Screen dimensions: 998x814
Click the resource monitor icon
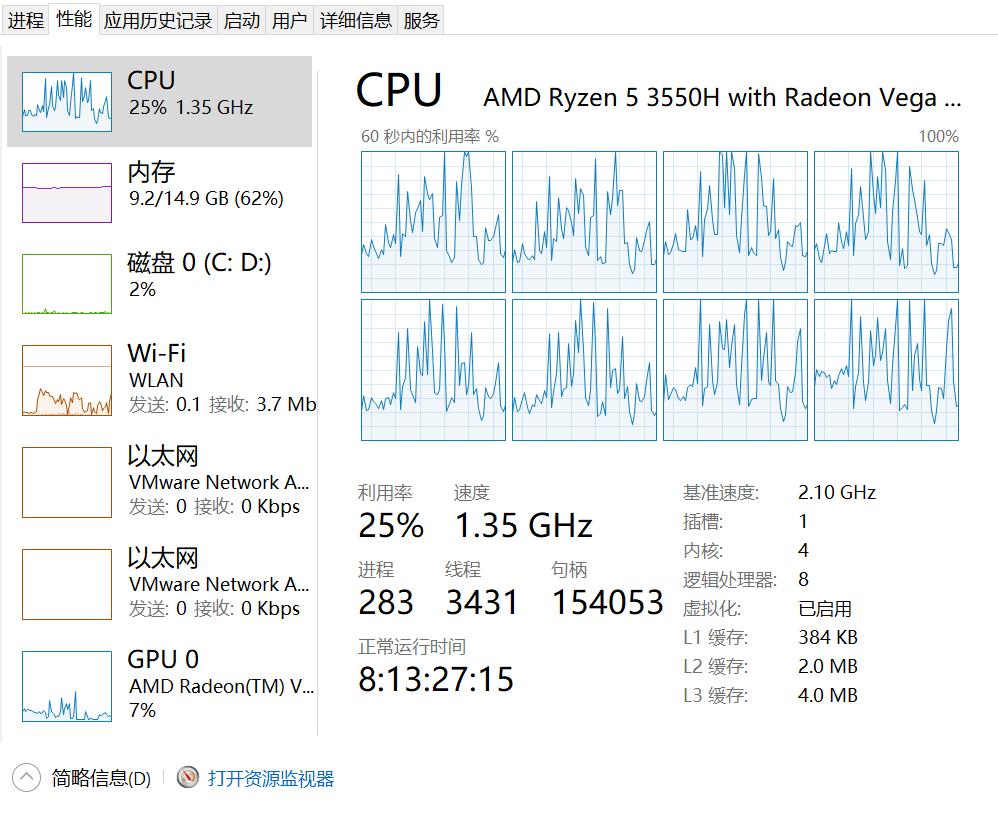[x=188, y=778]
